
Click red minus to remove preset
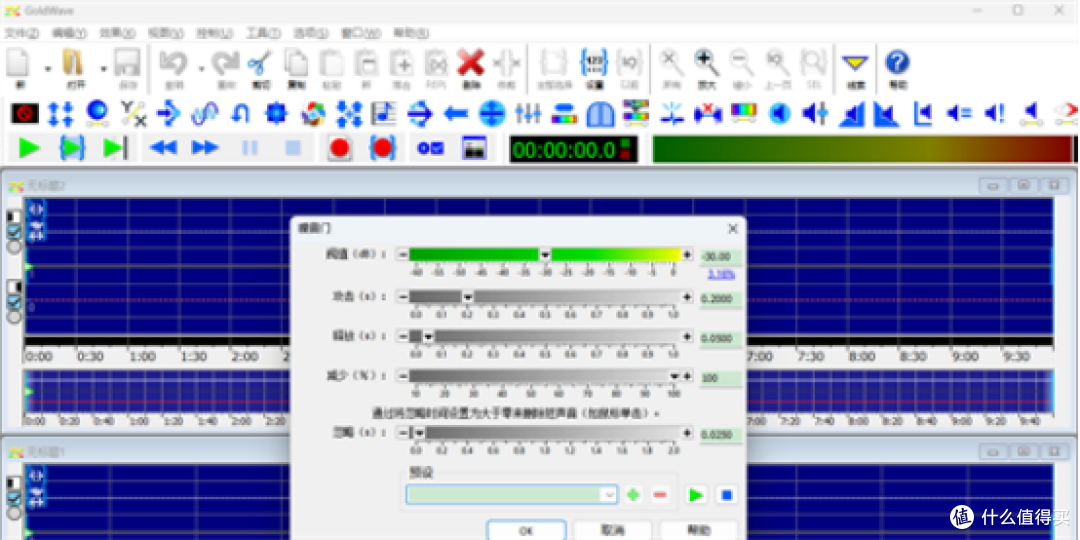pyautogui.click(x=660, y=495)
